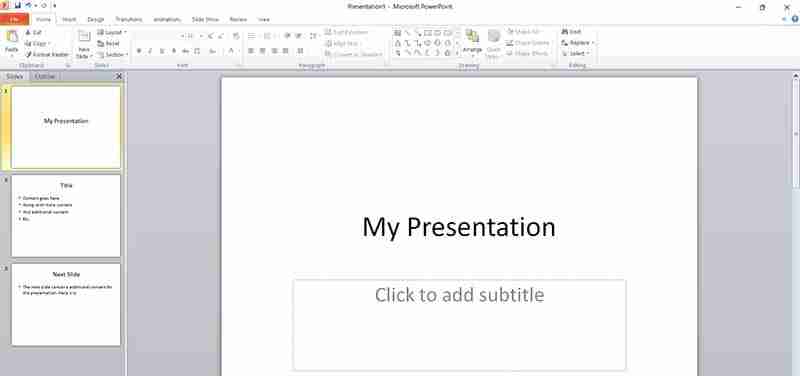
Task: Clear all text formatting
Action: tap(236, 36)
